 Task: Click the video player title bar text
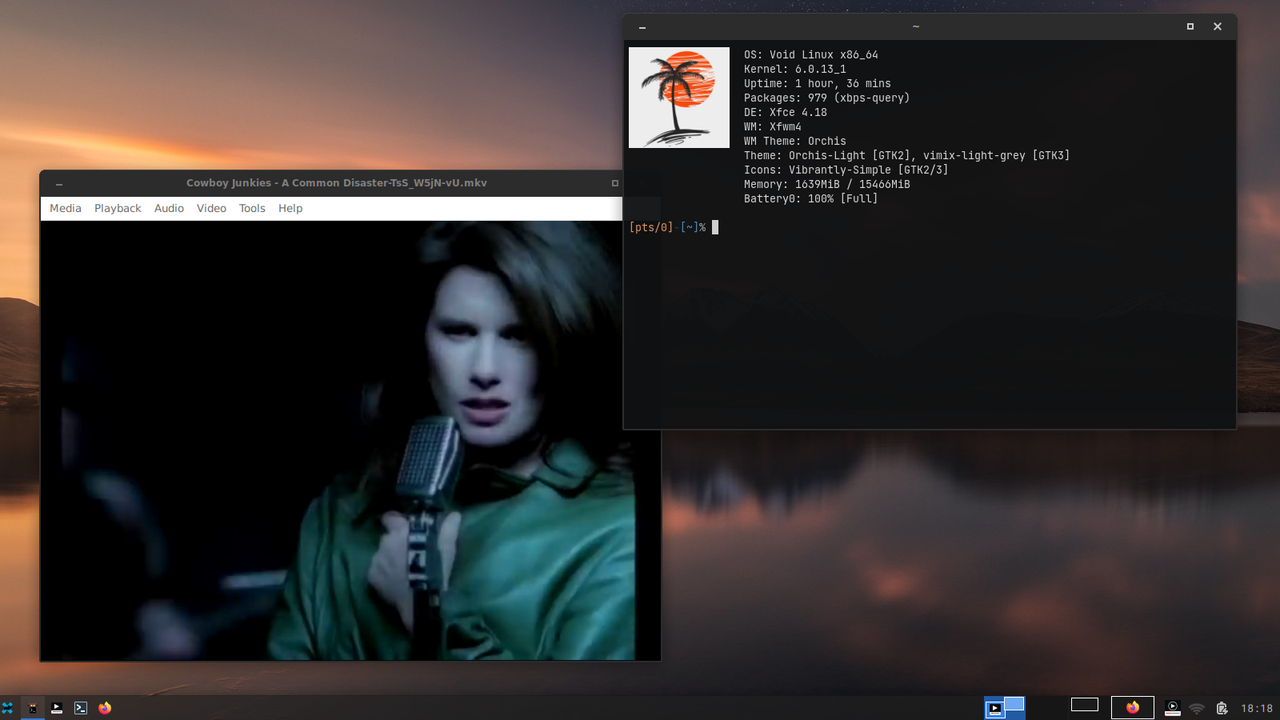point(337,183)
